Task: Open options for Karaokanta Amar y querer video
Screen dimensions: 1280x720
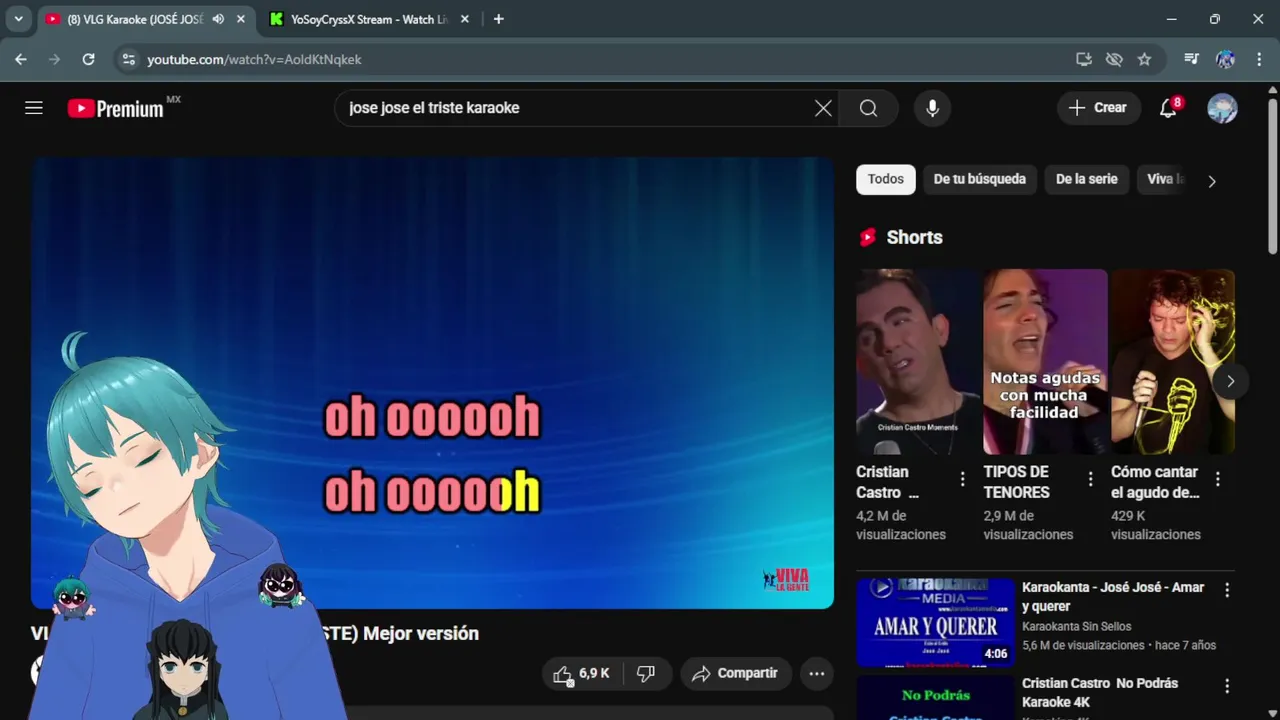Action: pyautogui.click(x=1227, y=590)
